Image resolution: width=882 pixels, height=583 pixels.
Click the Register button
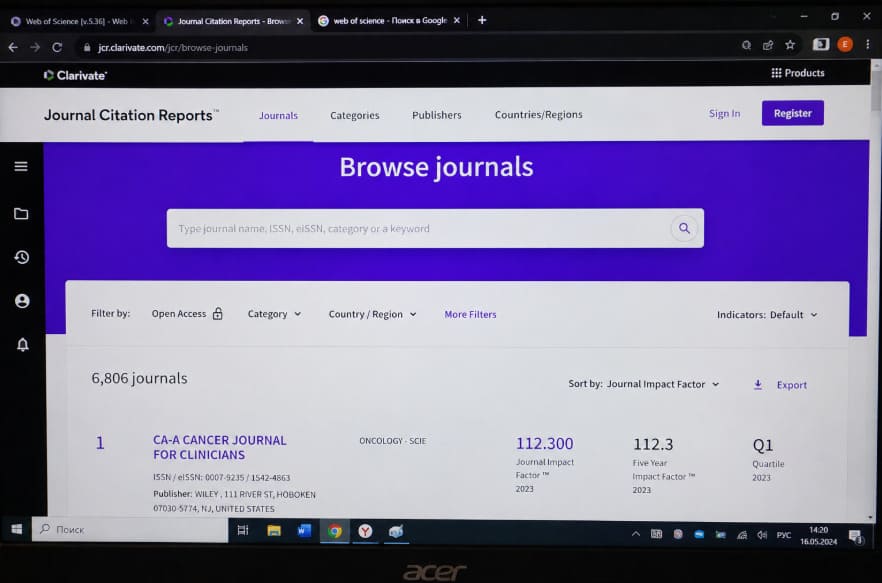coord(793,113)
